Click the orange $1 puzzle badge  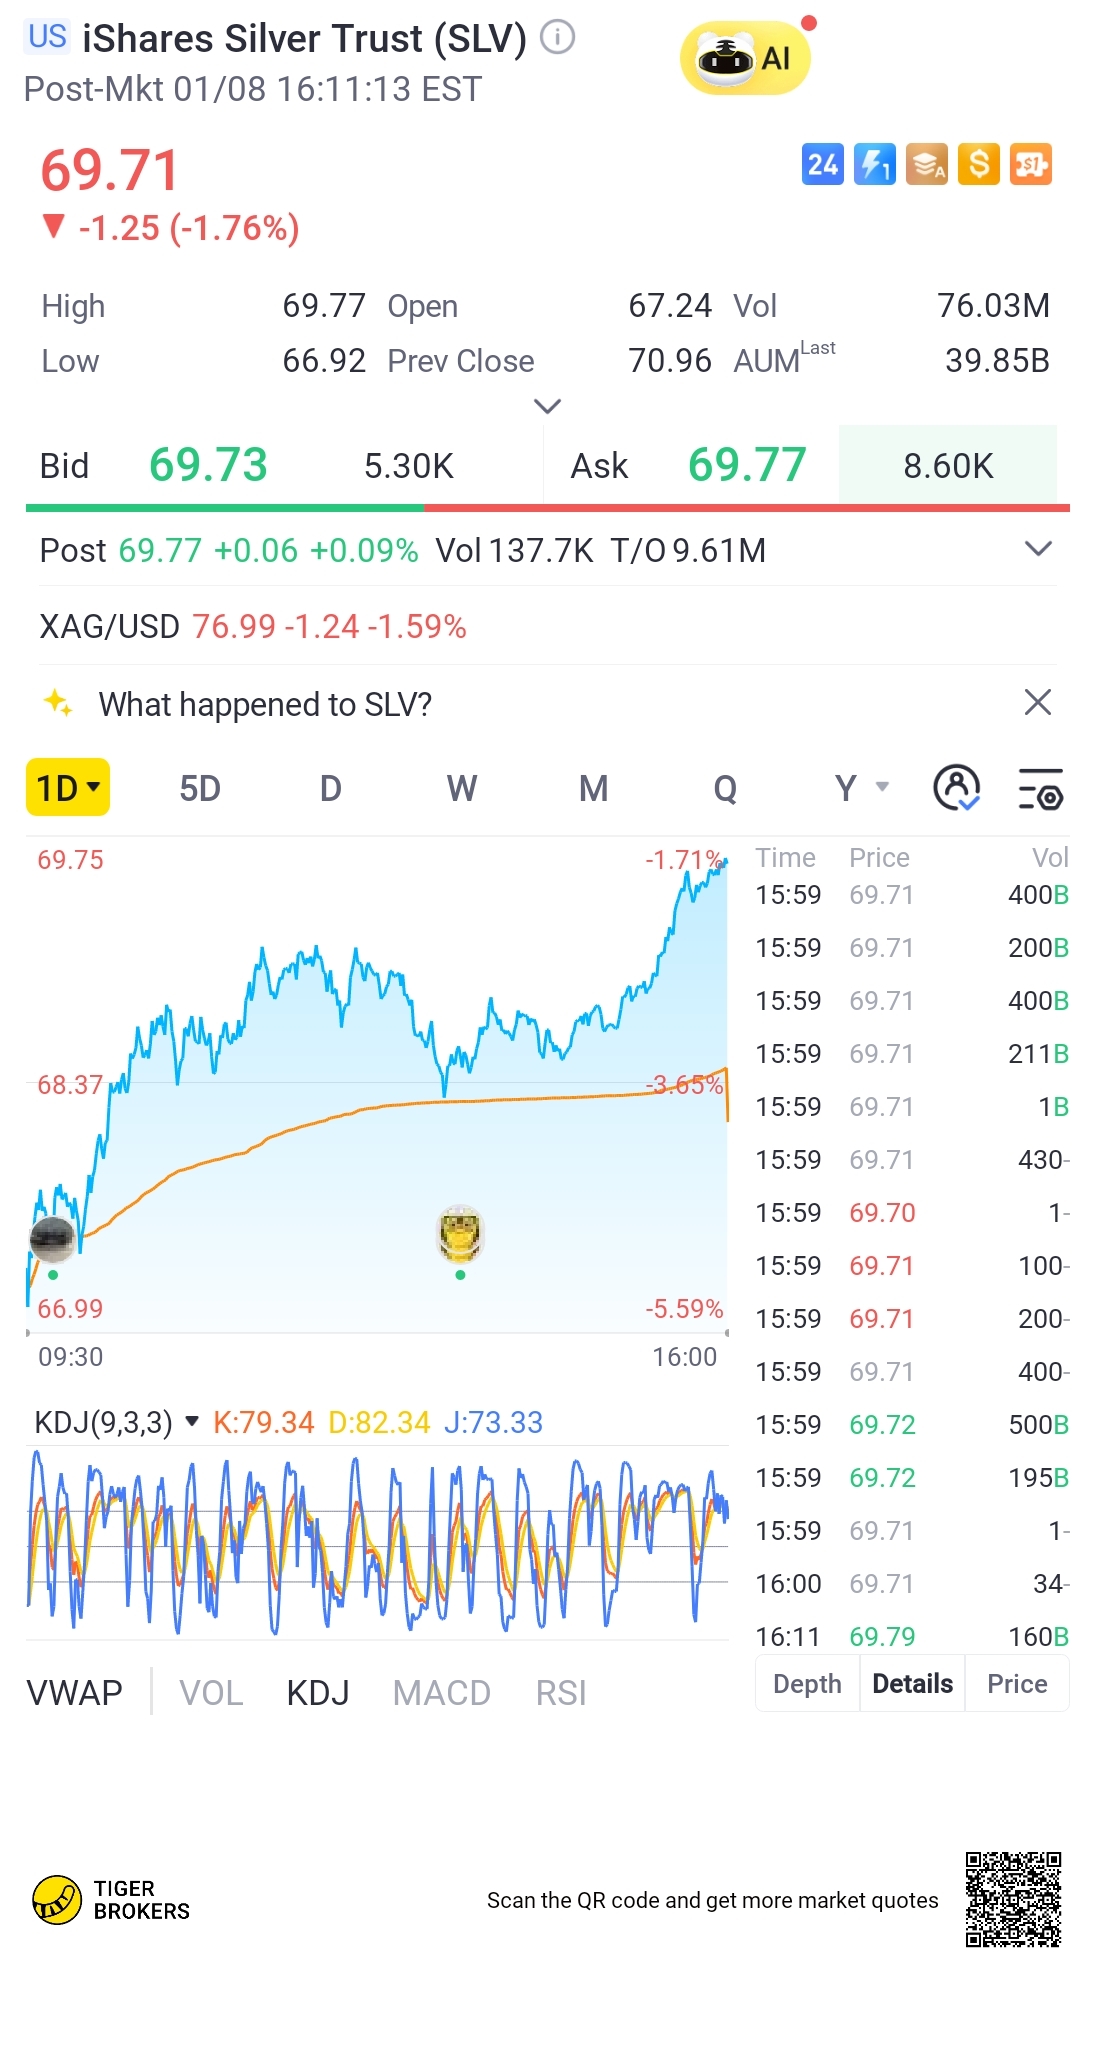(1030, 165)
